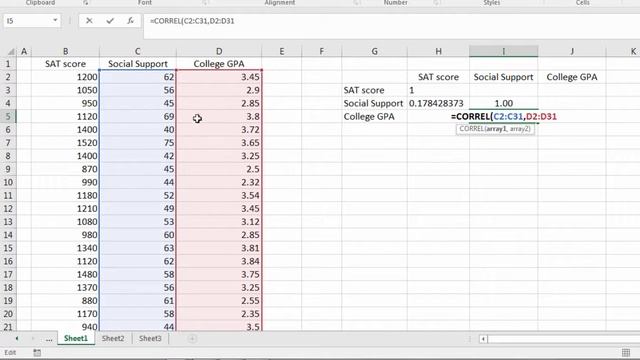Click the CORREL function name in the tooltip

tap(471, 129)
